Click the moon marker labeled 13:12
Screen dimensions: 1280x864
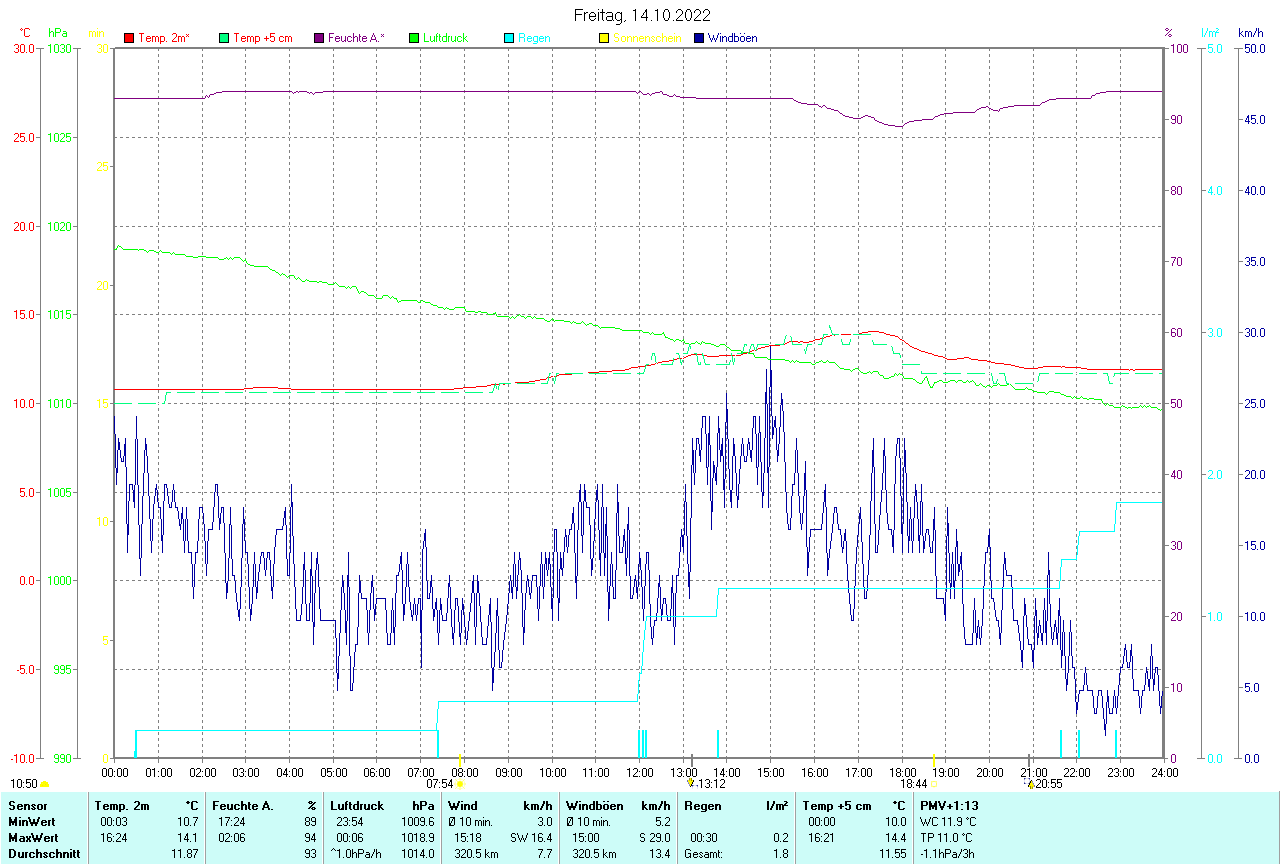point(690,784)
